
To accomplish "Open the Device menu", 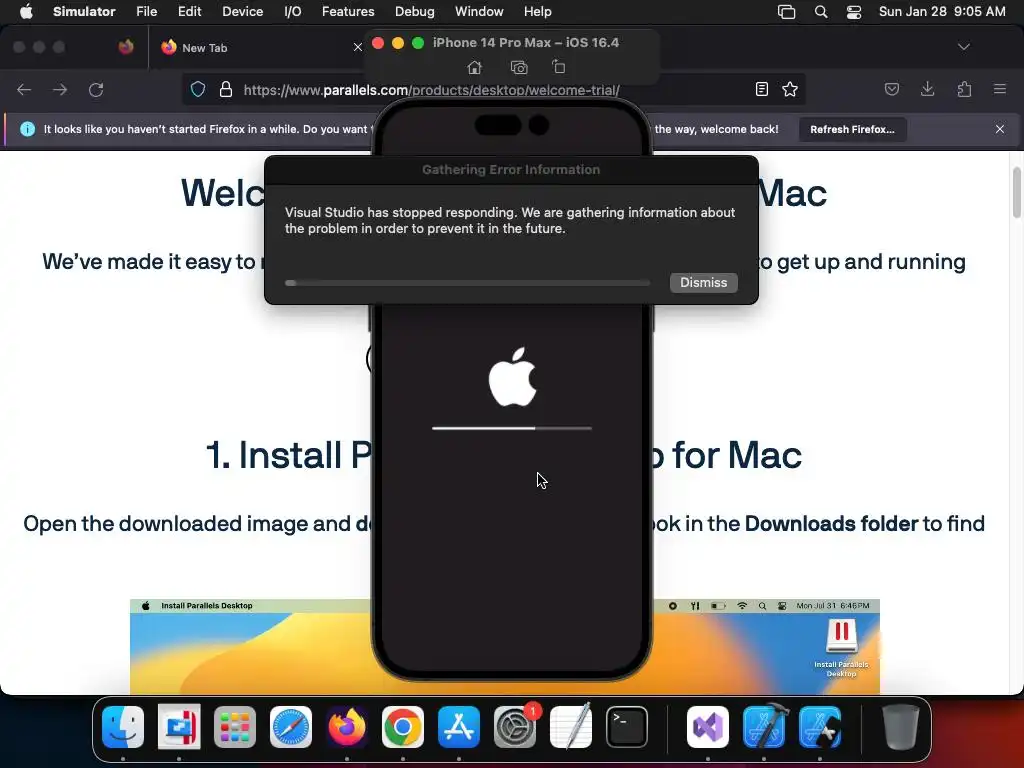I will 242,12.
